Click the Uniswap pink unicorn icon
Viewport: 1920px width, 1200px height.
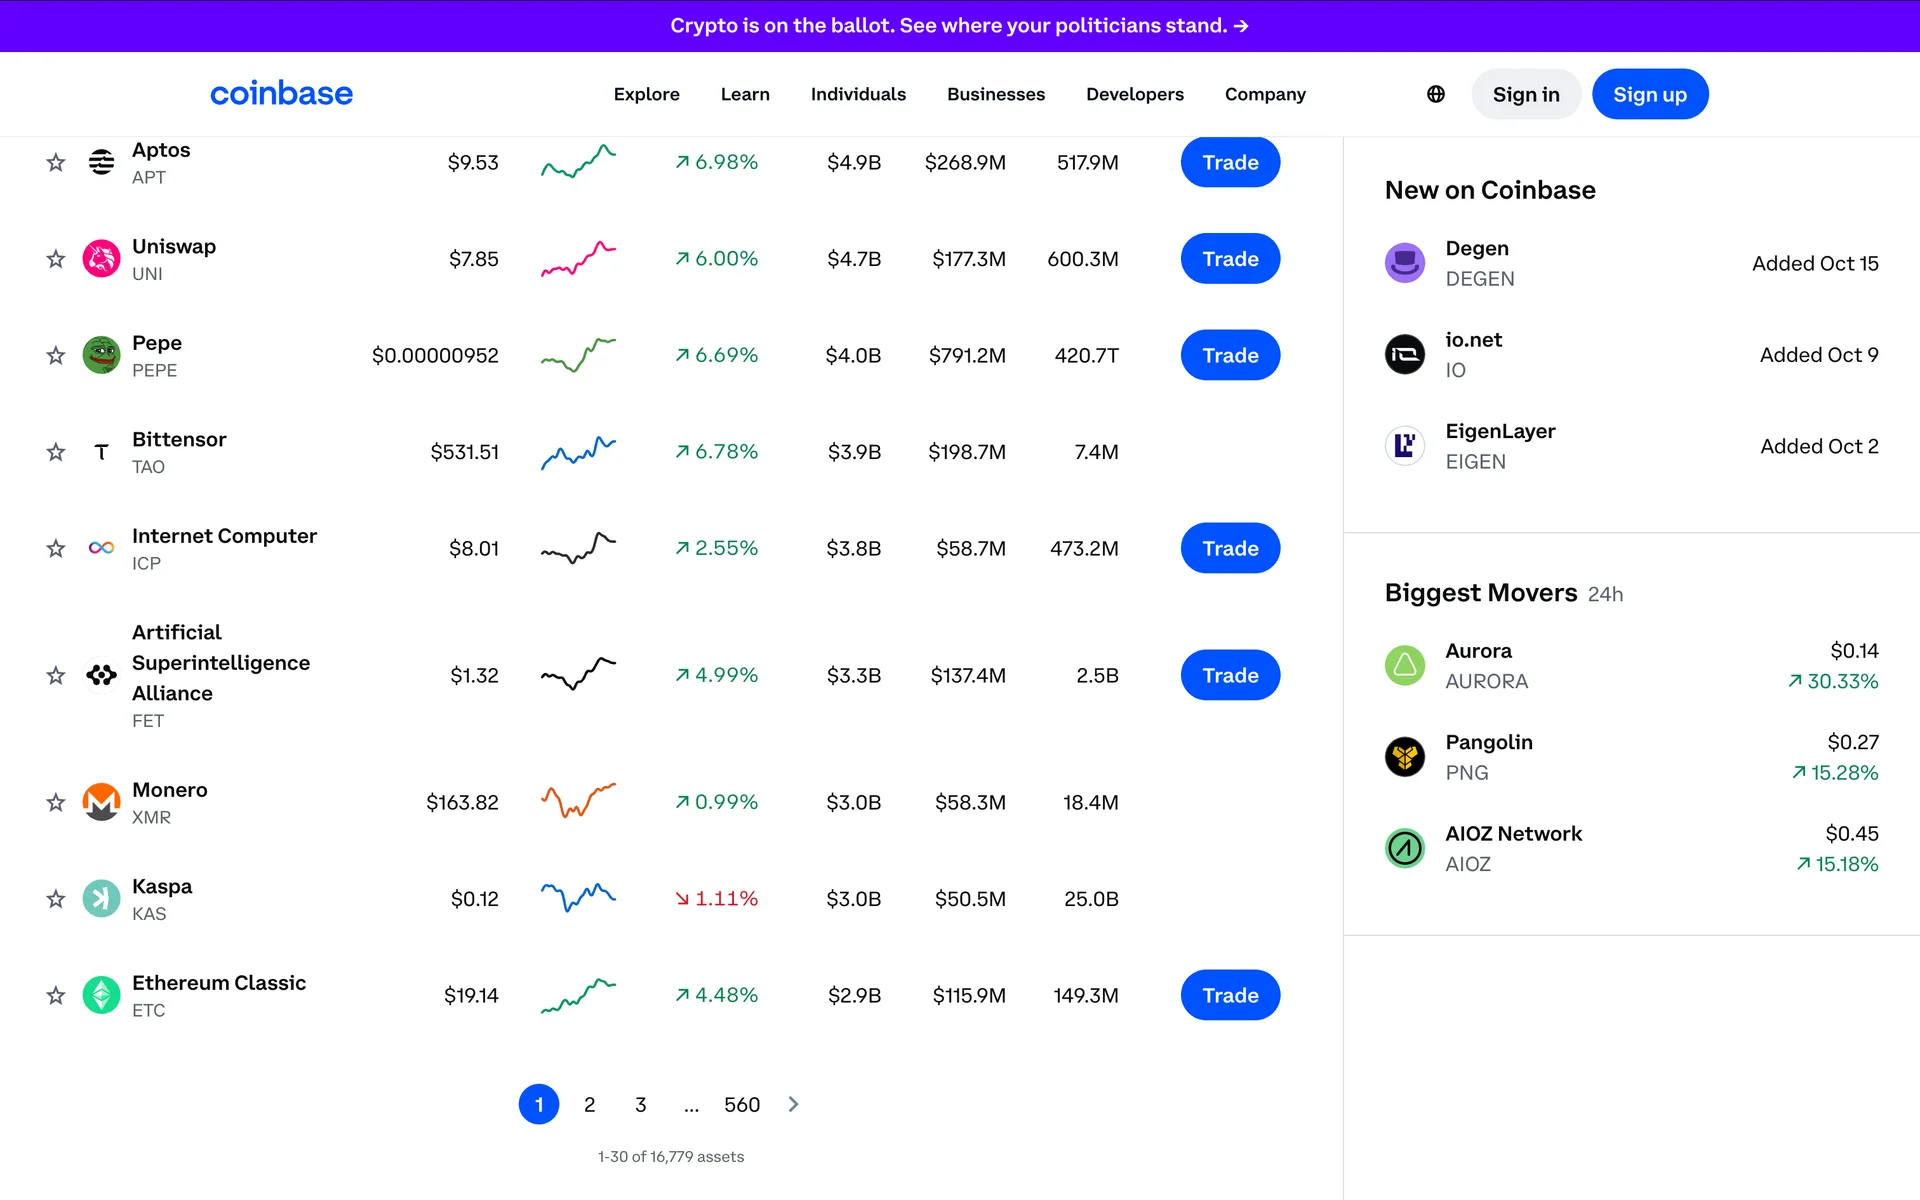pos(101,259)
